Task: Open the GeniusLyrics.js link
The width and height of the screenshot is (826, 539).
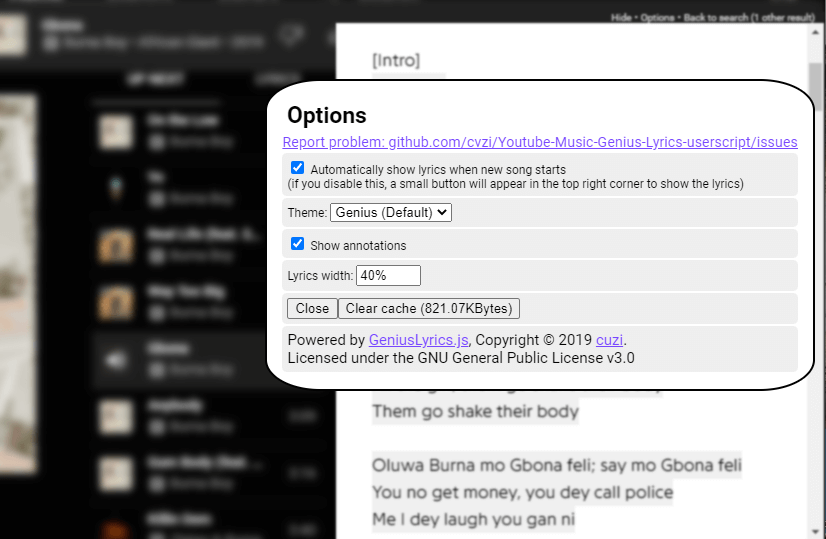Action: [418, 340]
